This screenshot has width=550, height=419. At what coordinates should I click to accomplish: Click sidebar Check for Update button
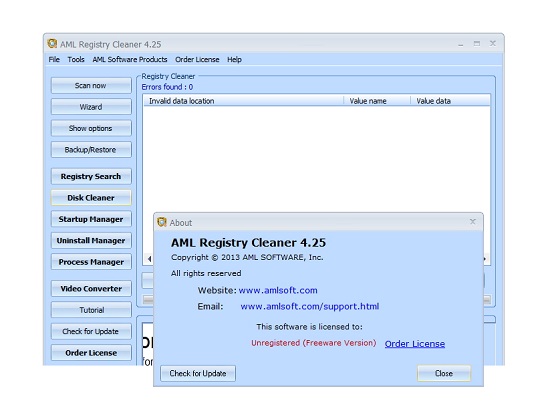coord(91,331)
